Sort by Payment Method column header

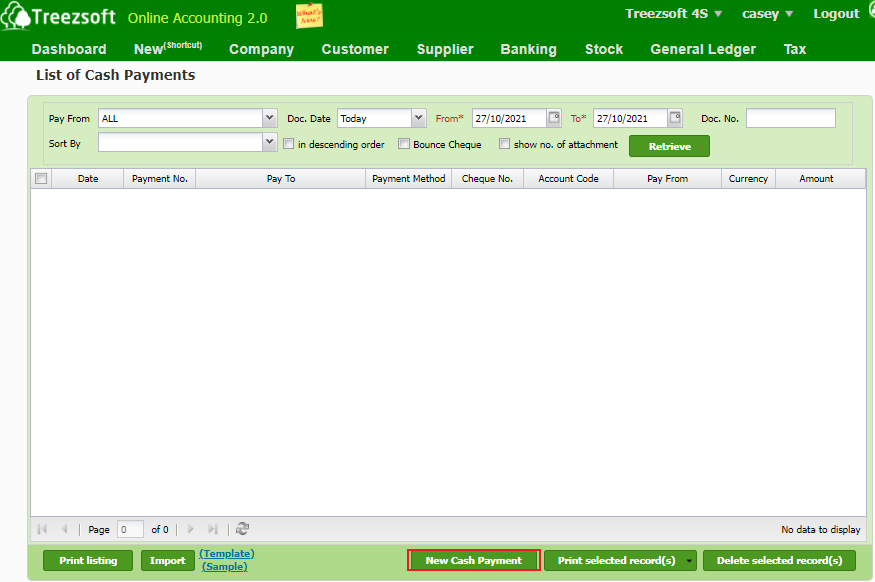[x=408, y=179]
